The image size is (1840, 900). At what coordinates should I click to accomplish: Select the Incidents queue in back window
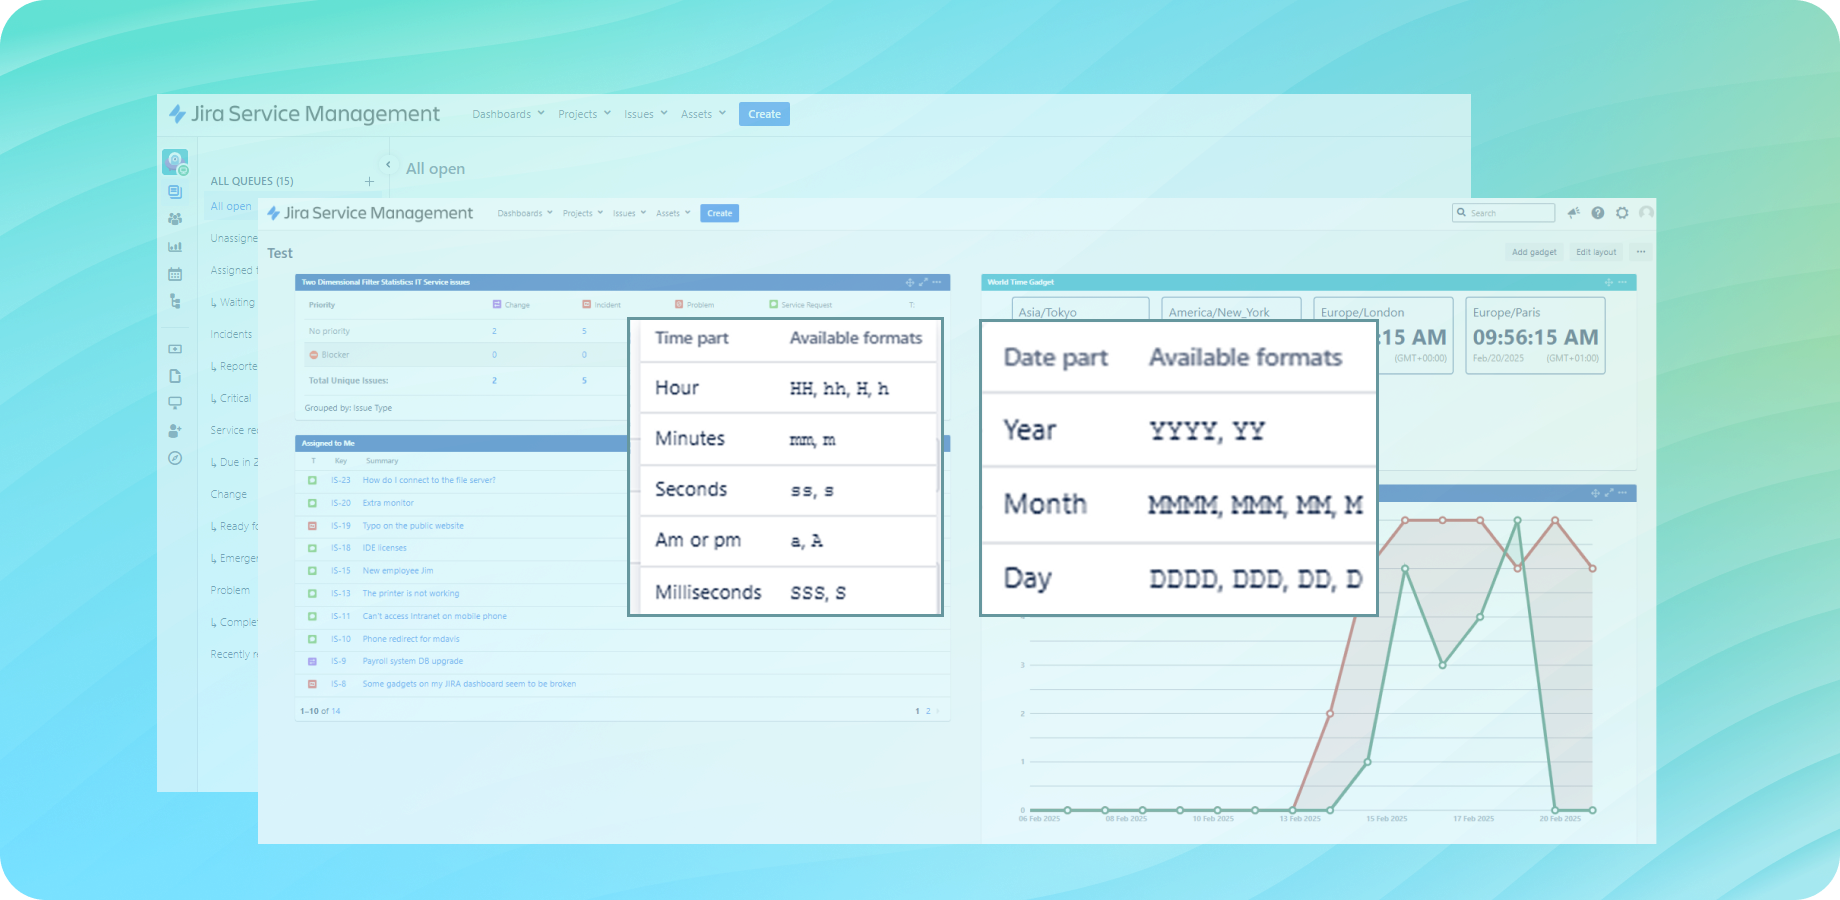231,334
